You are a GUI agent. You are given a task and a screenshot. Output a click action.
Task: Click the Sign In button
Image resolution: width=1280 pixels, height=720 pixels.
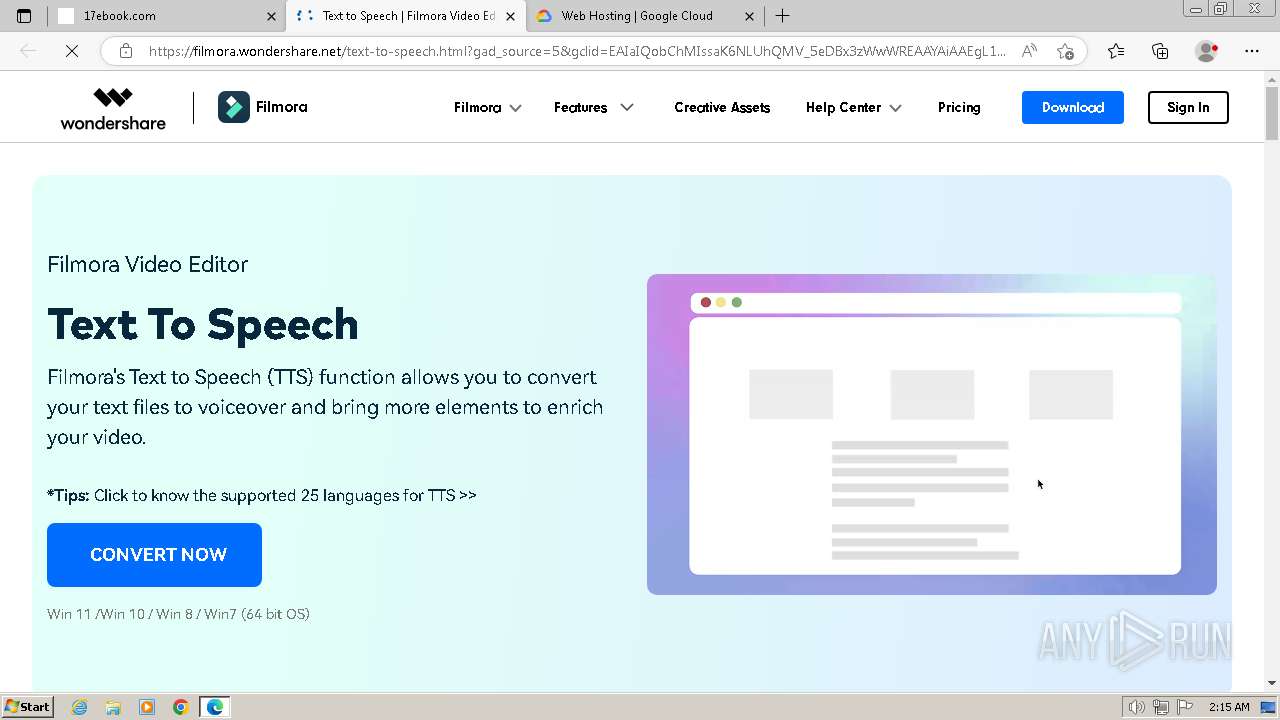coord(1188,107)
